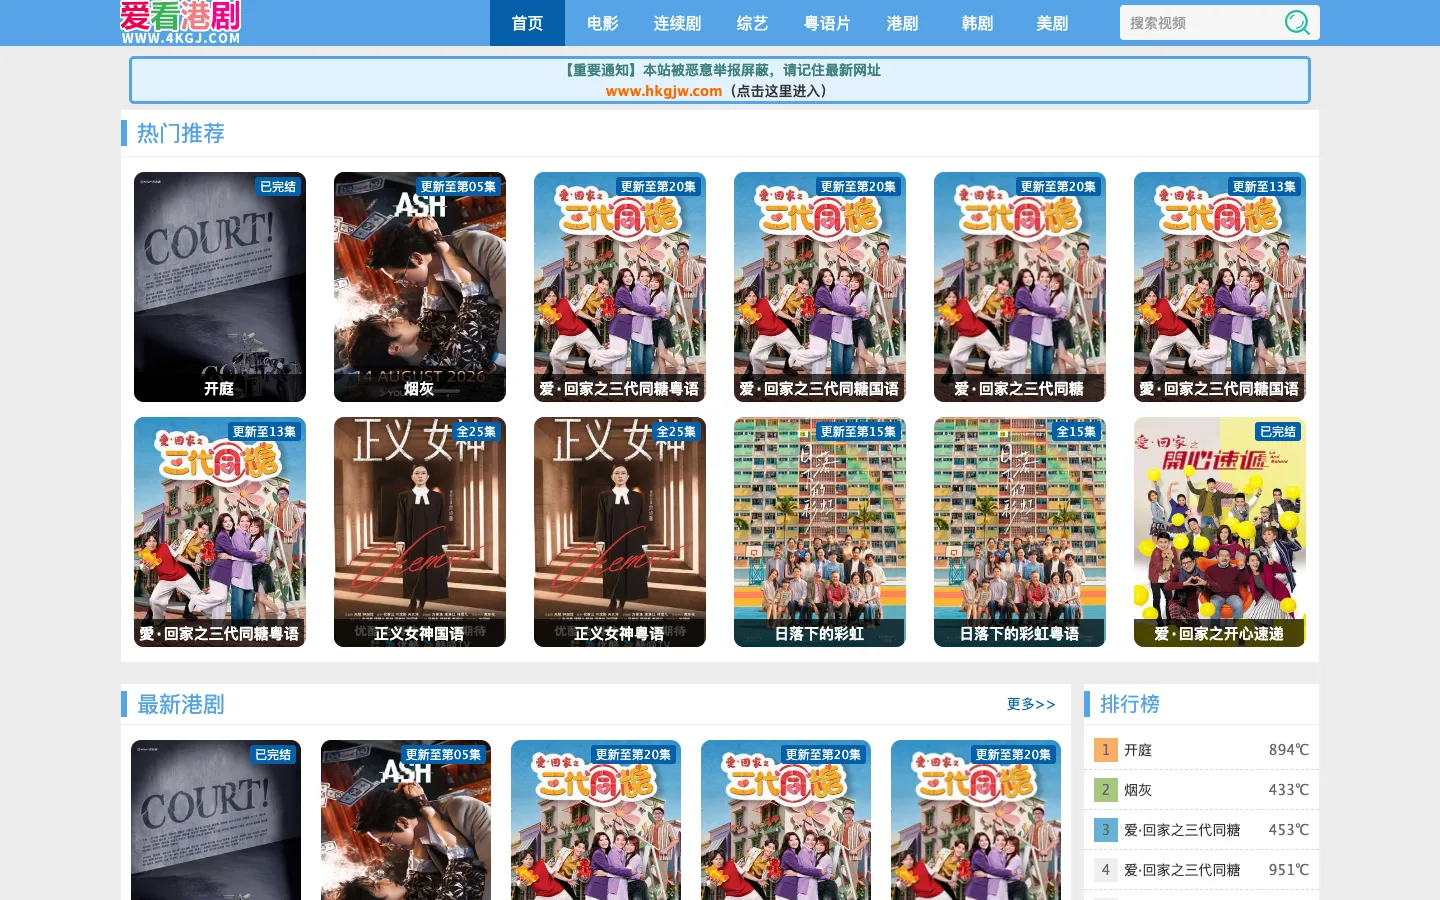Click the green search magnifier icon
The image size is (1440, 900).
[1297, 22]
